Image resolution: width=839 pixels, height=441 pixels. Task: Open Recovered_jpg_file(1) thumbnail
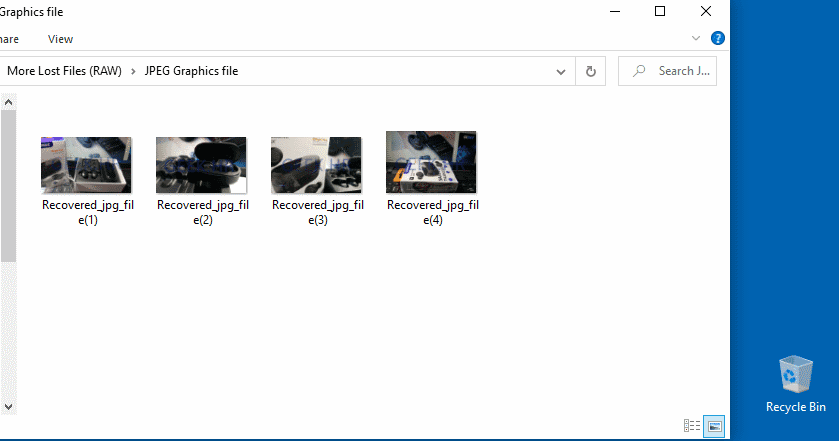(86, 165)
